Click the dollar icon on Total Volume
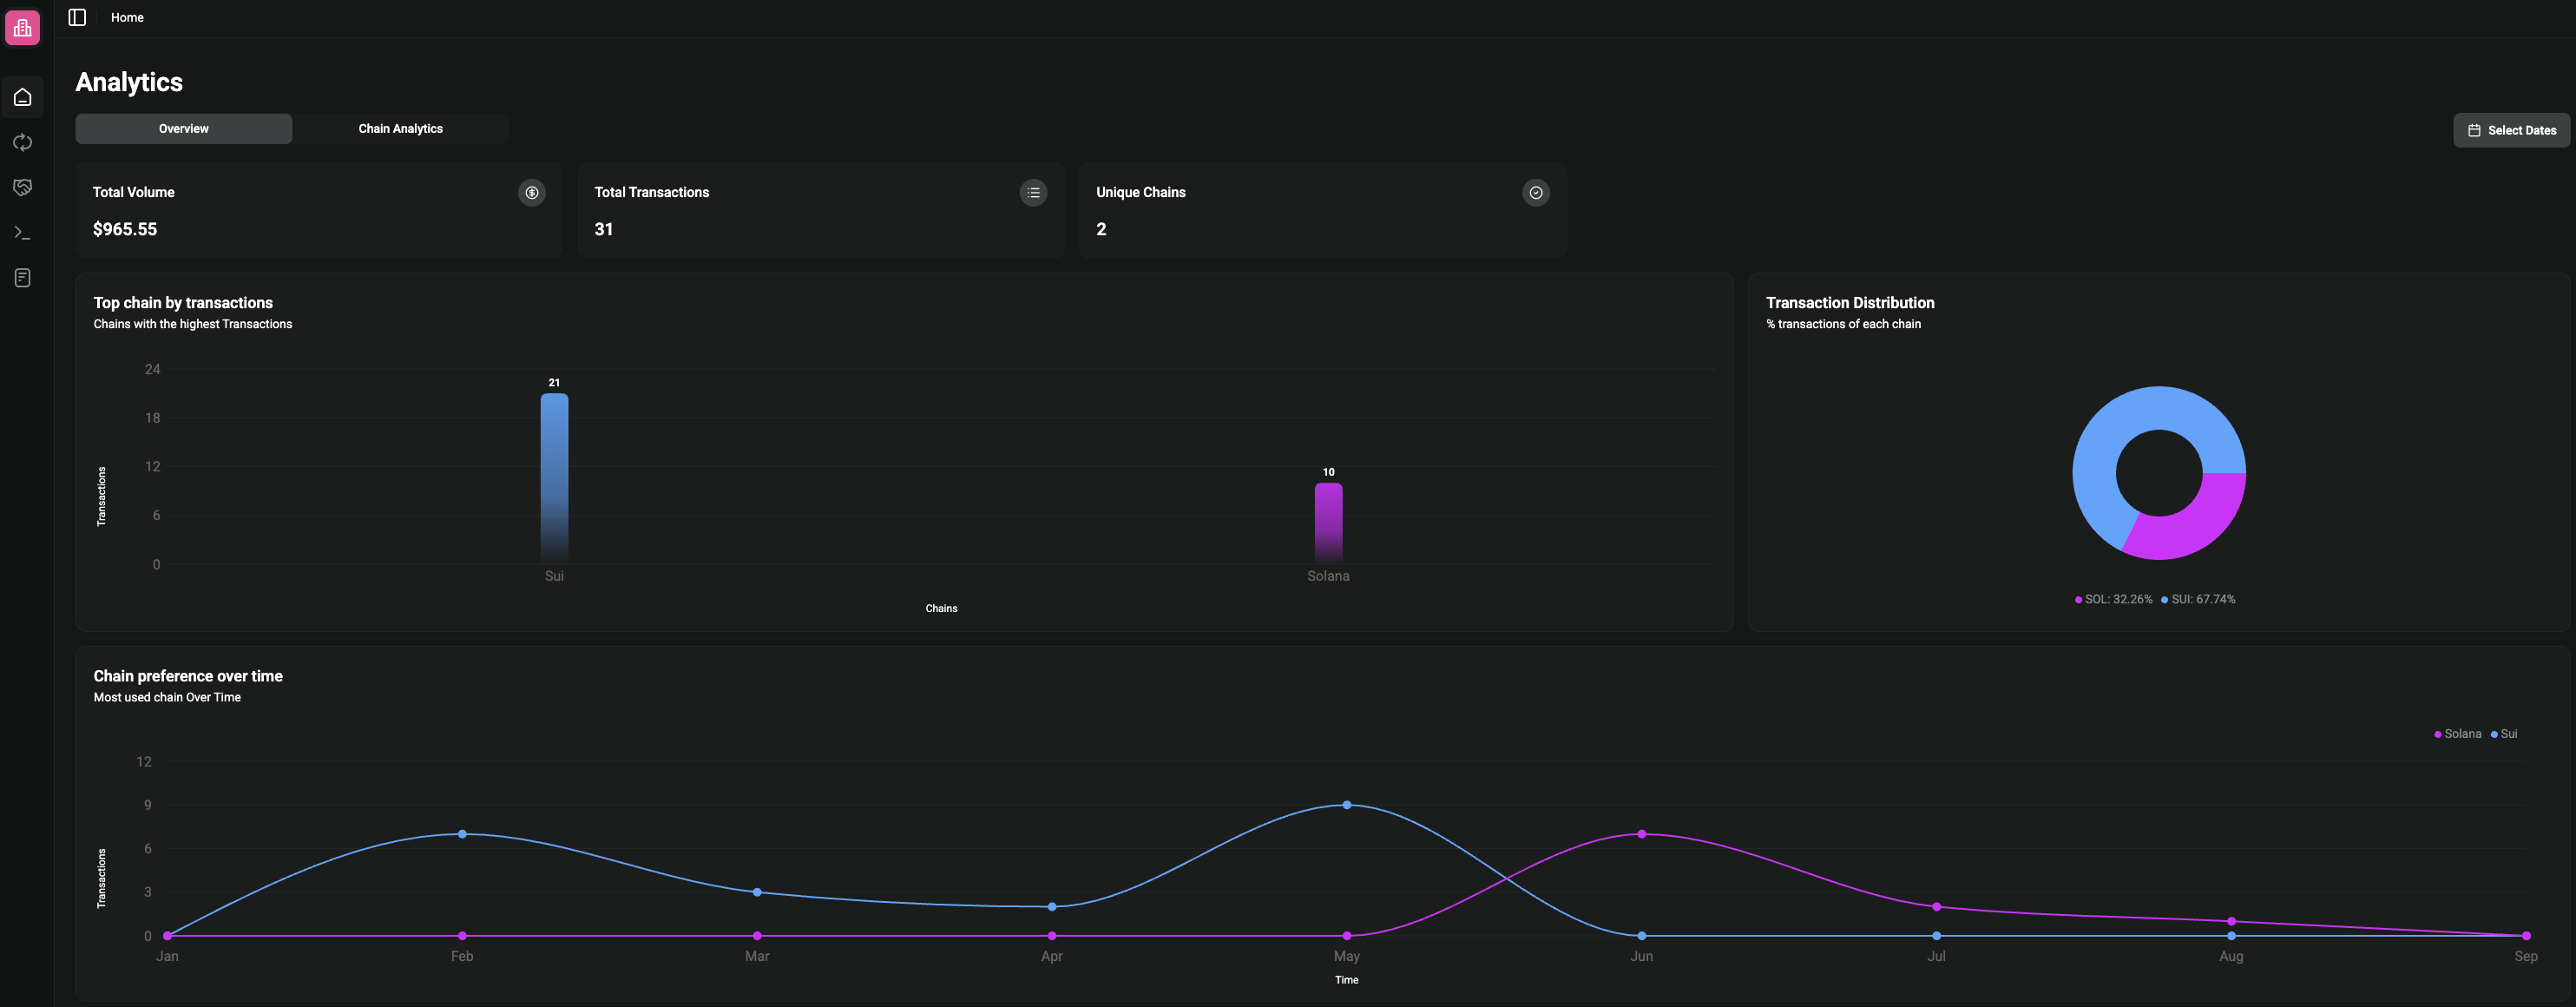The width and height of the screenshot is (2576, 1007). click(531, 193)
